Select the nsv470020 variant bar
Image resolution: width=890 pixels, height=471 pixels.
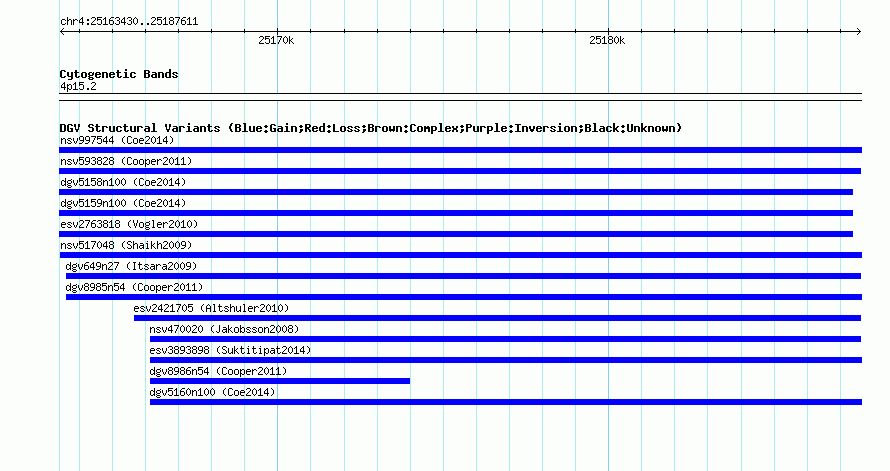click(x=505, y=339)
